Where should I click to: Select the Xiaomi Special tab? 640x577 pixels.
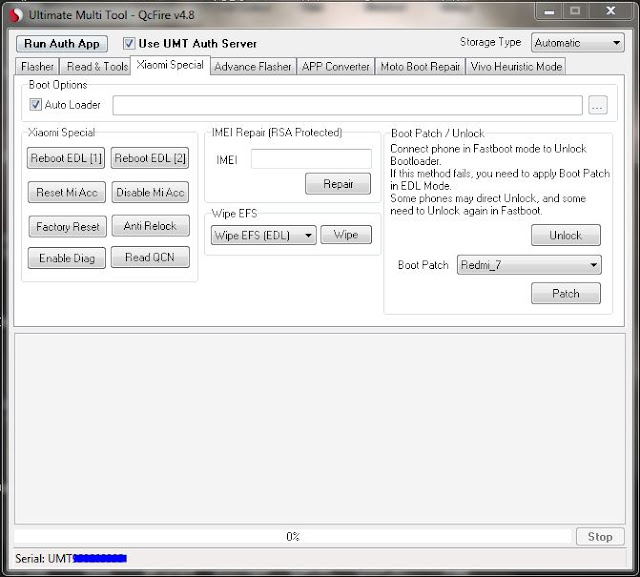pyautogui.click(x=170, y=65)
